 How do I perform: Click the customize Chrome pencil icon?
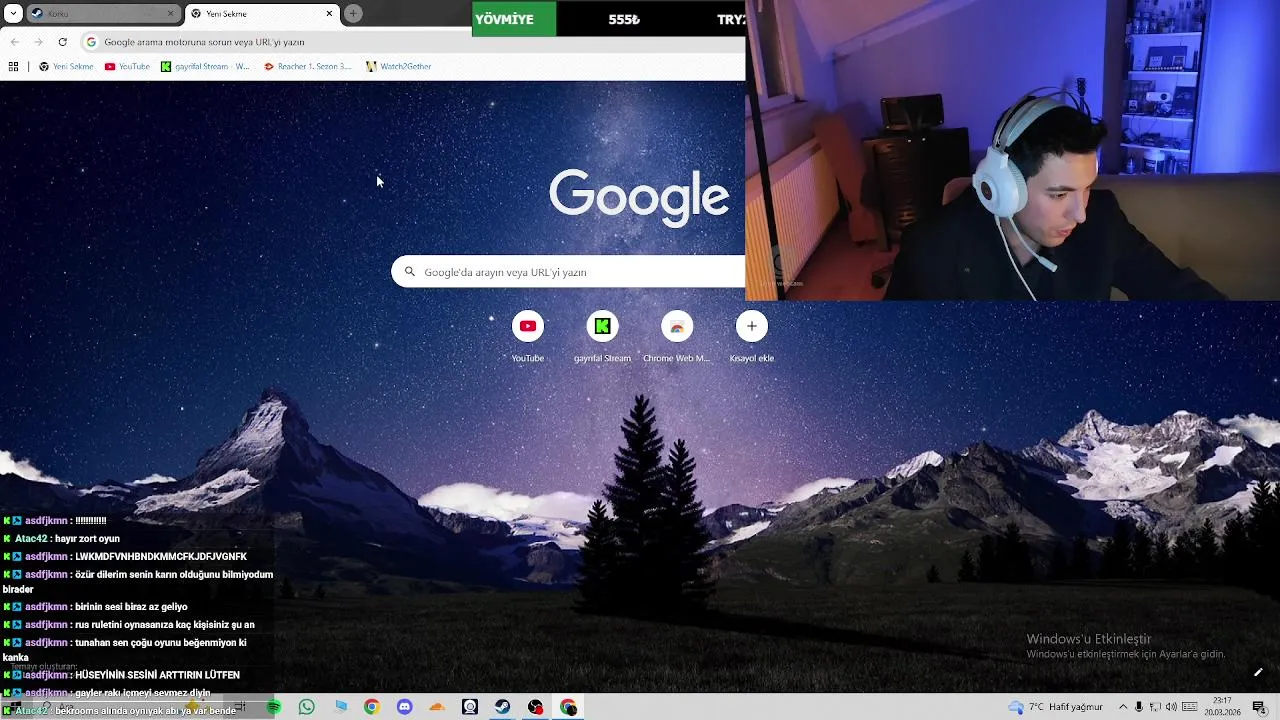click(x=1258, y=672)
